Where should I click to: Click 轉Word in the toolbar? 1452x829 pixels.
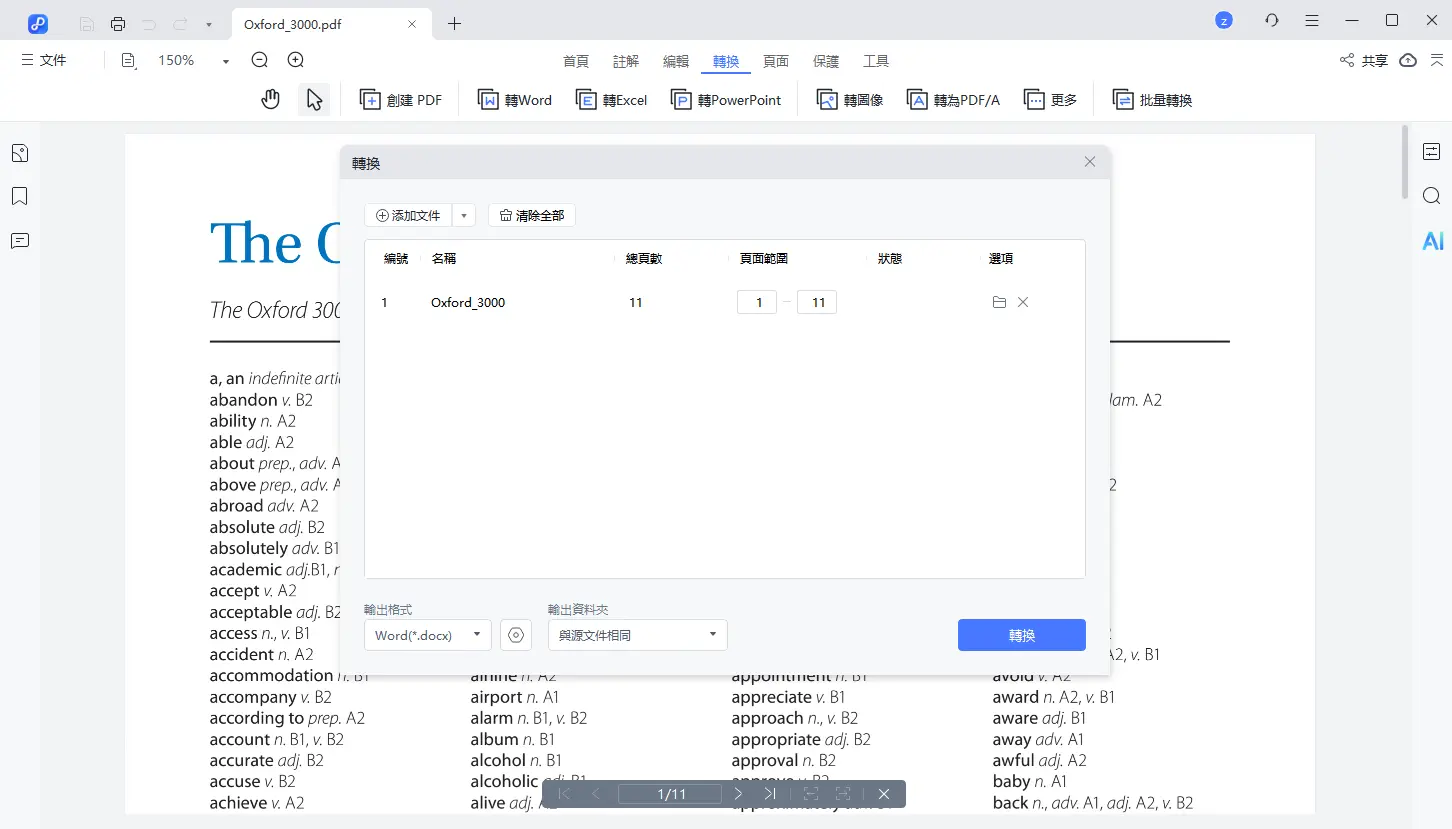(515, 100)
